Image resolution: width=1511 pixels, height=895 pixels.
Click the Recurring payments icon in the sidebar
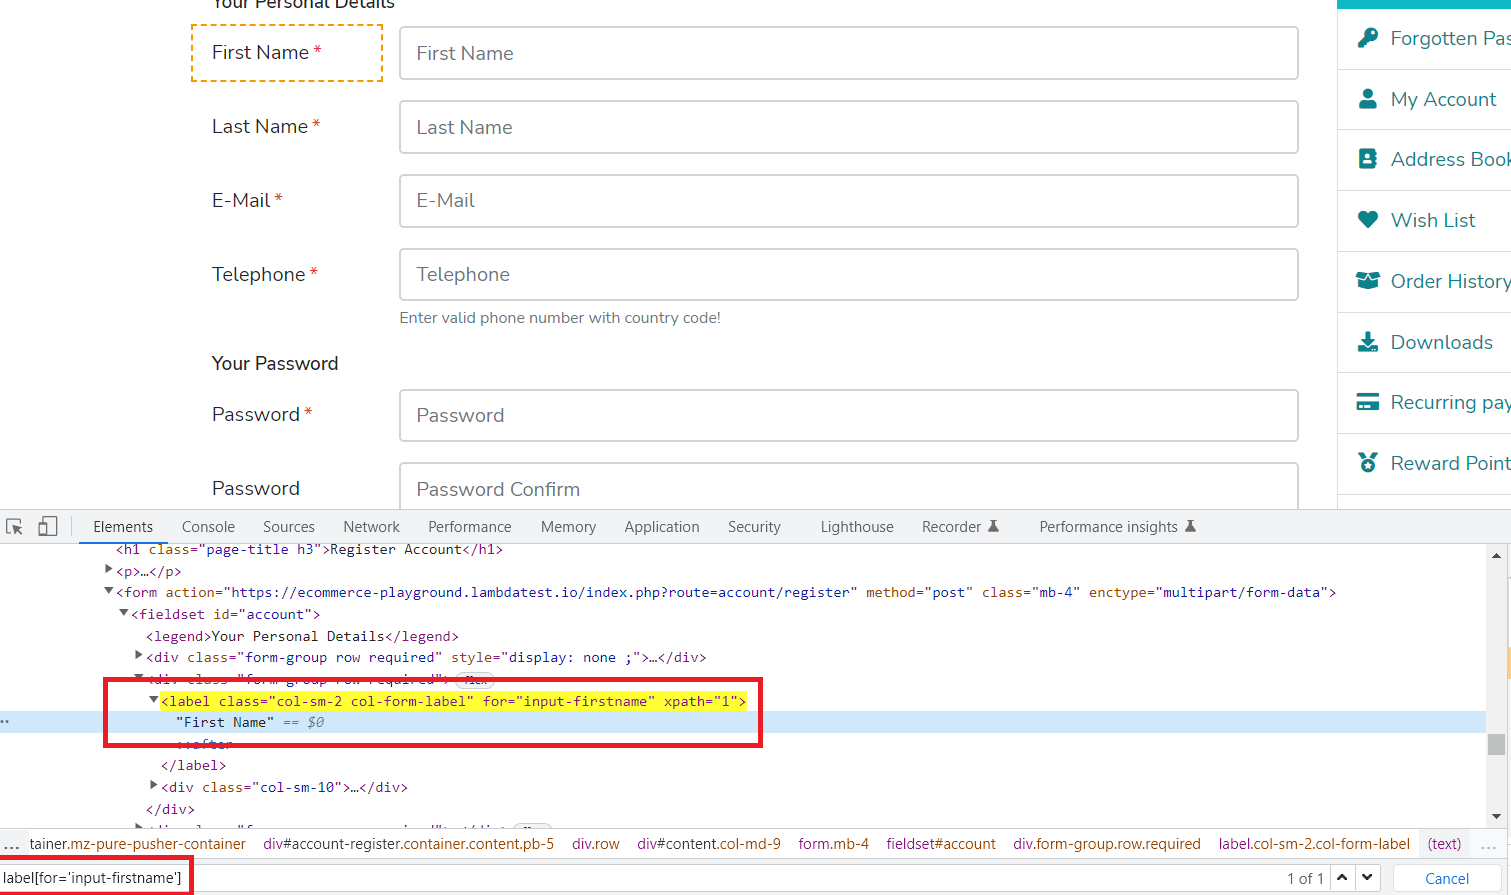(1368, 401)
